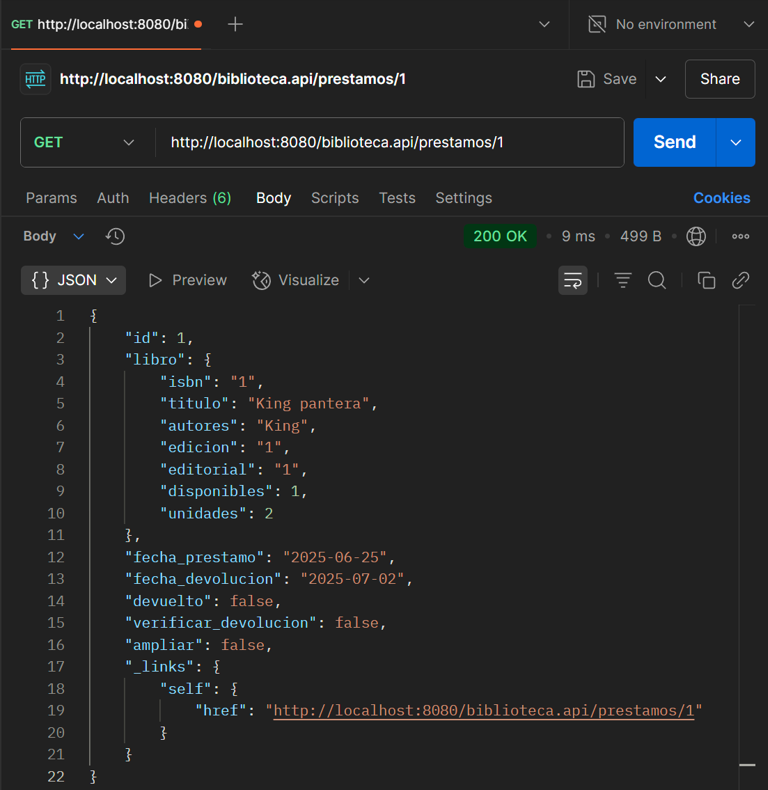Click the "titulo": "King pantera" line
The height and width of the screenshot is (790, 768).
tap(269, 404)
